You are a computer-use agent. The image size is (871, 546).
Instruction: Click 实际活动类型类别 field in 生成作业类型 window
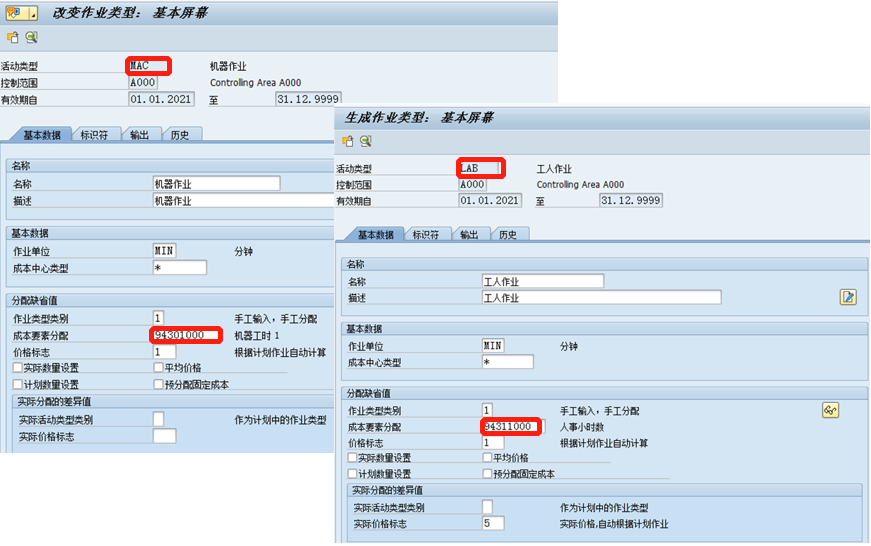click(487, 507)
